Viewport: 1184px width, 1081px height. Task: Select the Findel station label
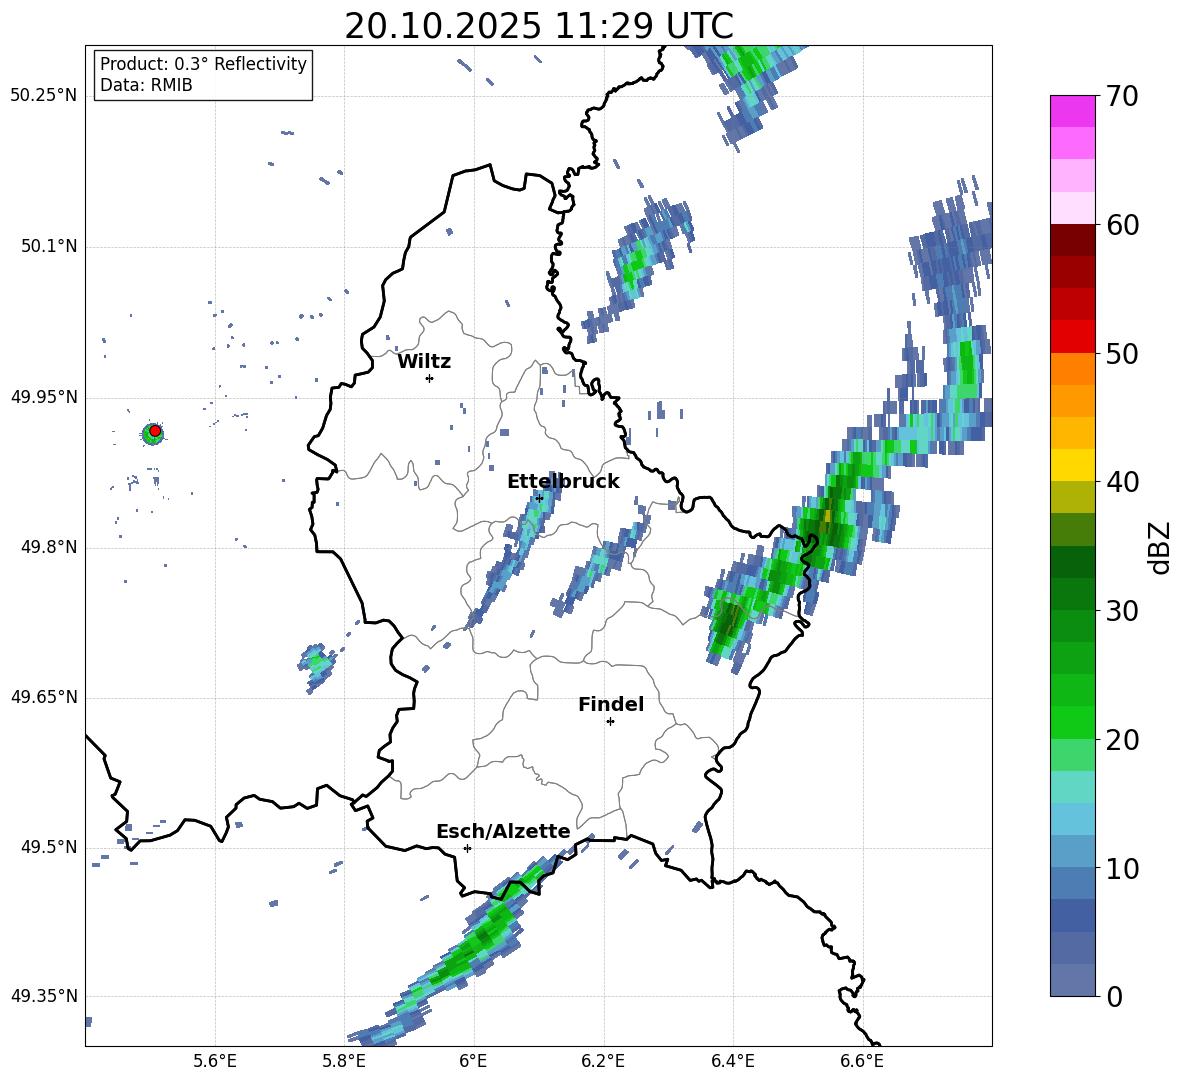pyautogui.click(x=611, y=704)
